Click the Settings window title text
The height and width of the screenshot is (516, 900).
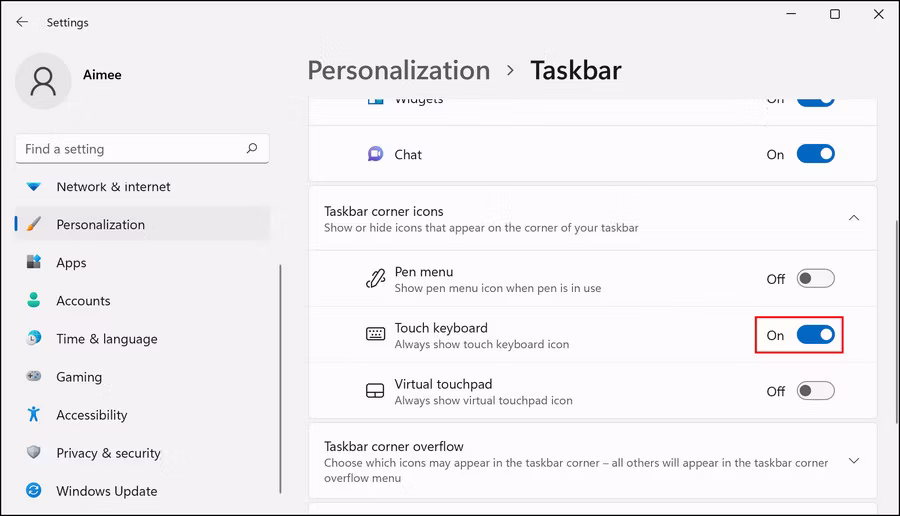click(x=67, y=22)
